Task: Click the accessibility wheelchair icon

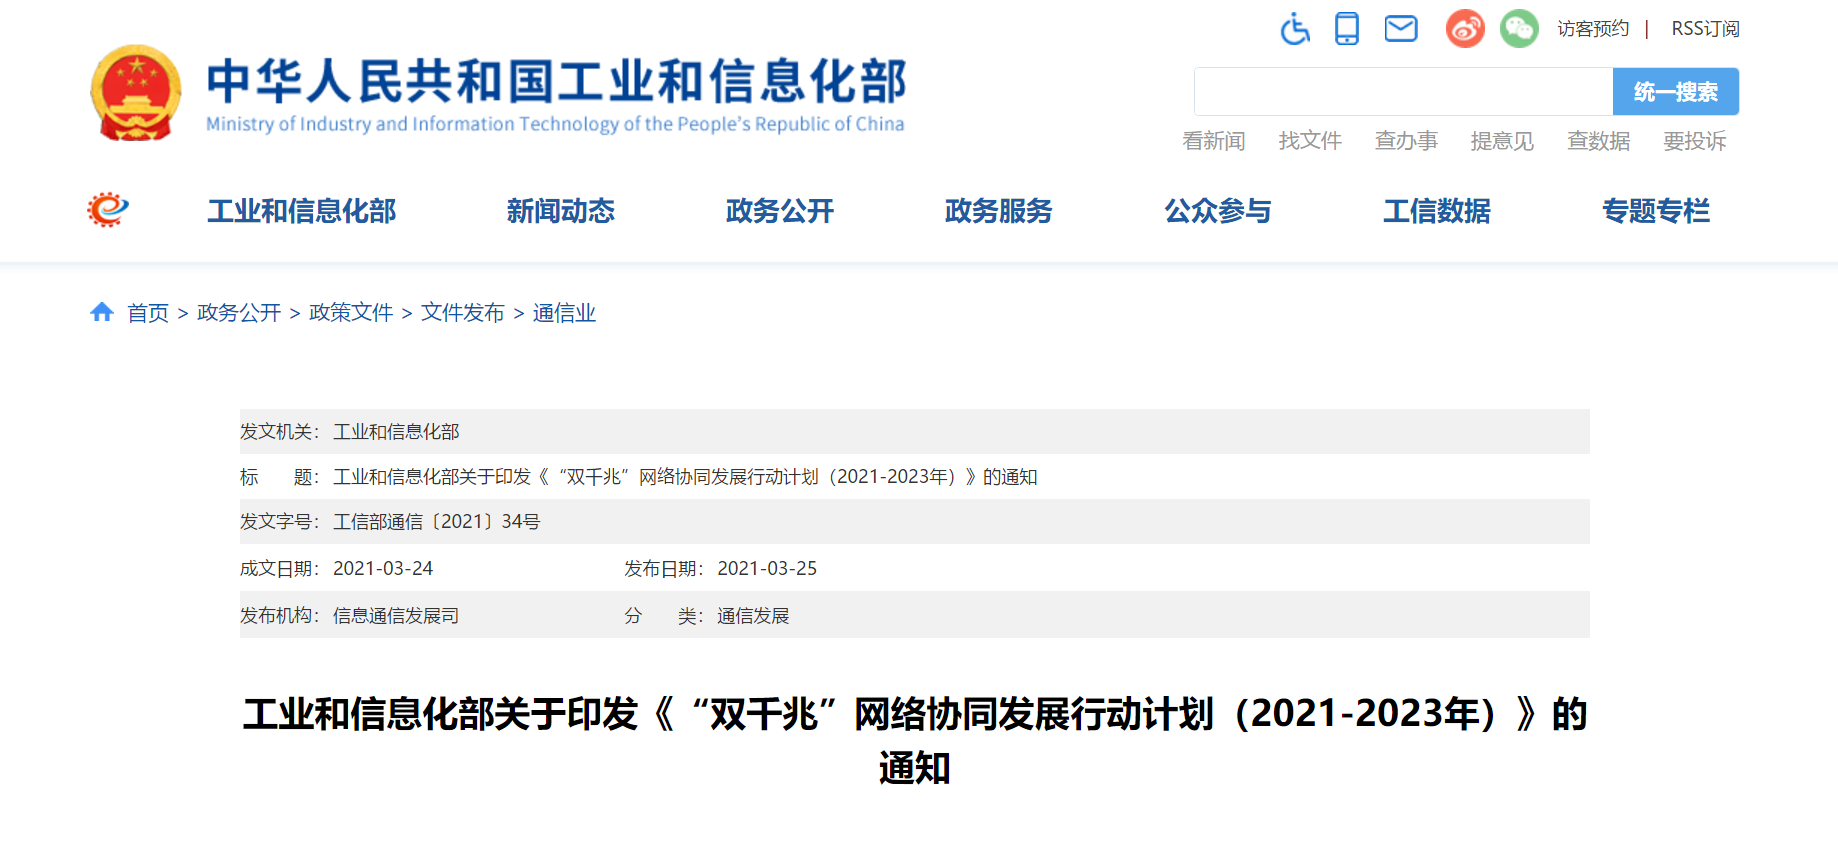Action: coord(1295,29)
